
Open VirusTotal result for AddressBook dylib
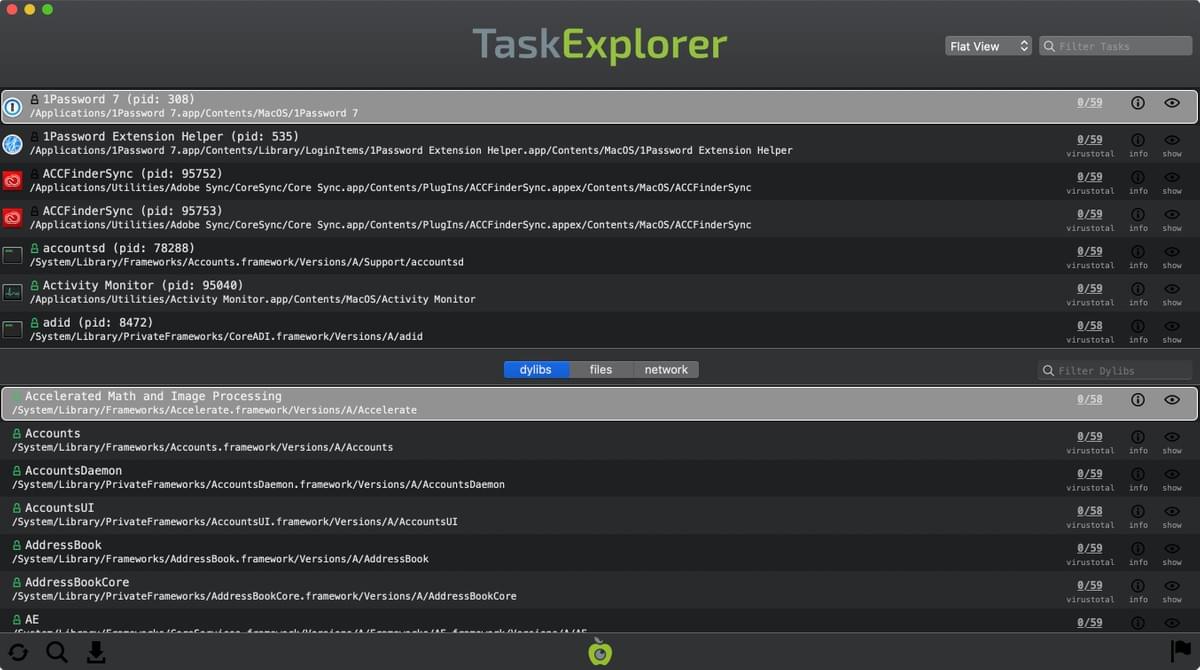(1090, 548)
